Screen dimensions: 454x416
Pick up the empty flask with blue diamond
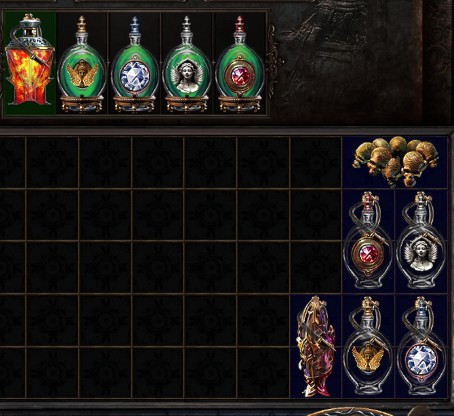coord(421,346)
